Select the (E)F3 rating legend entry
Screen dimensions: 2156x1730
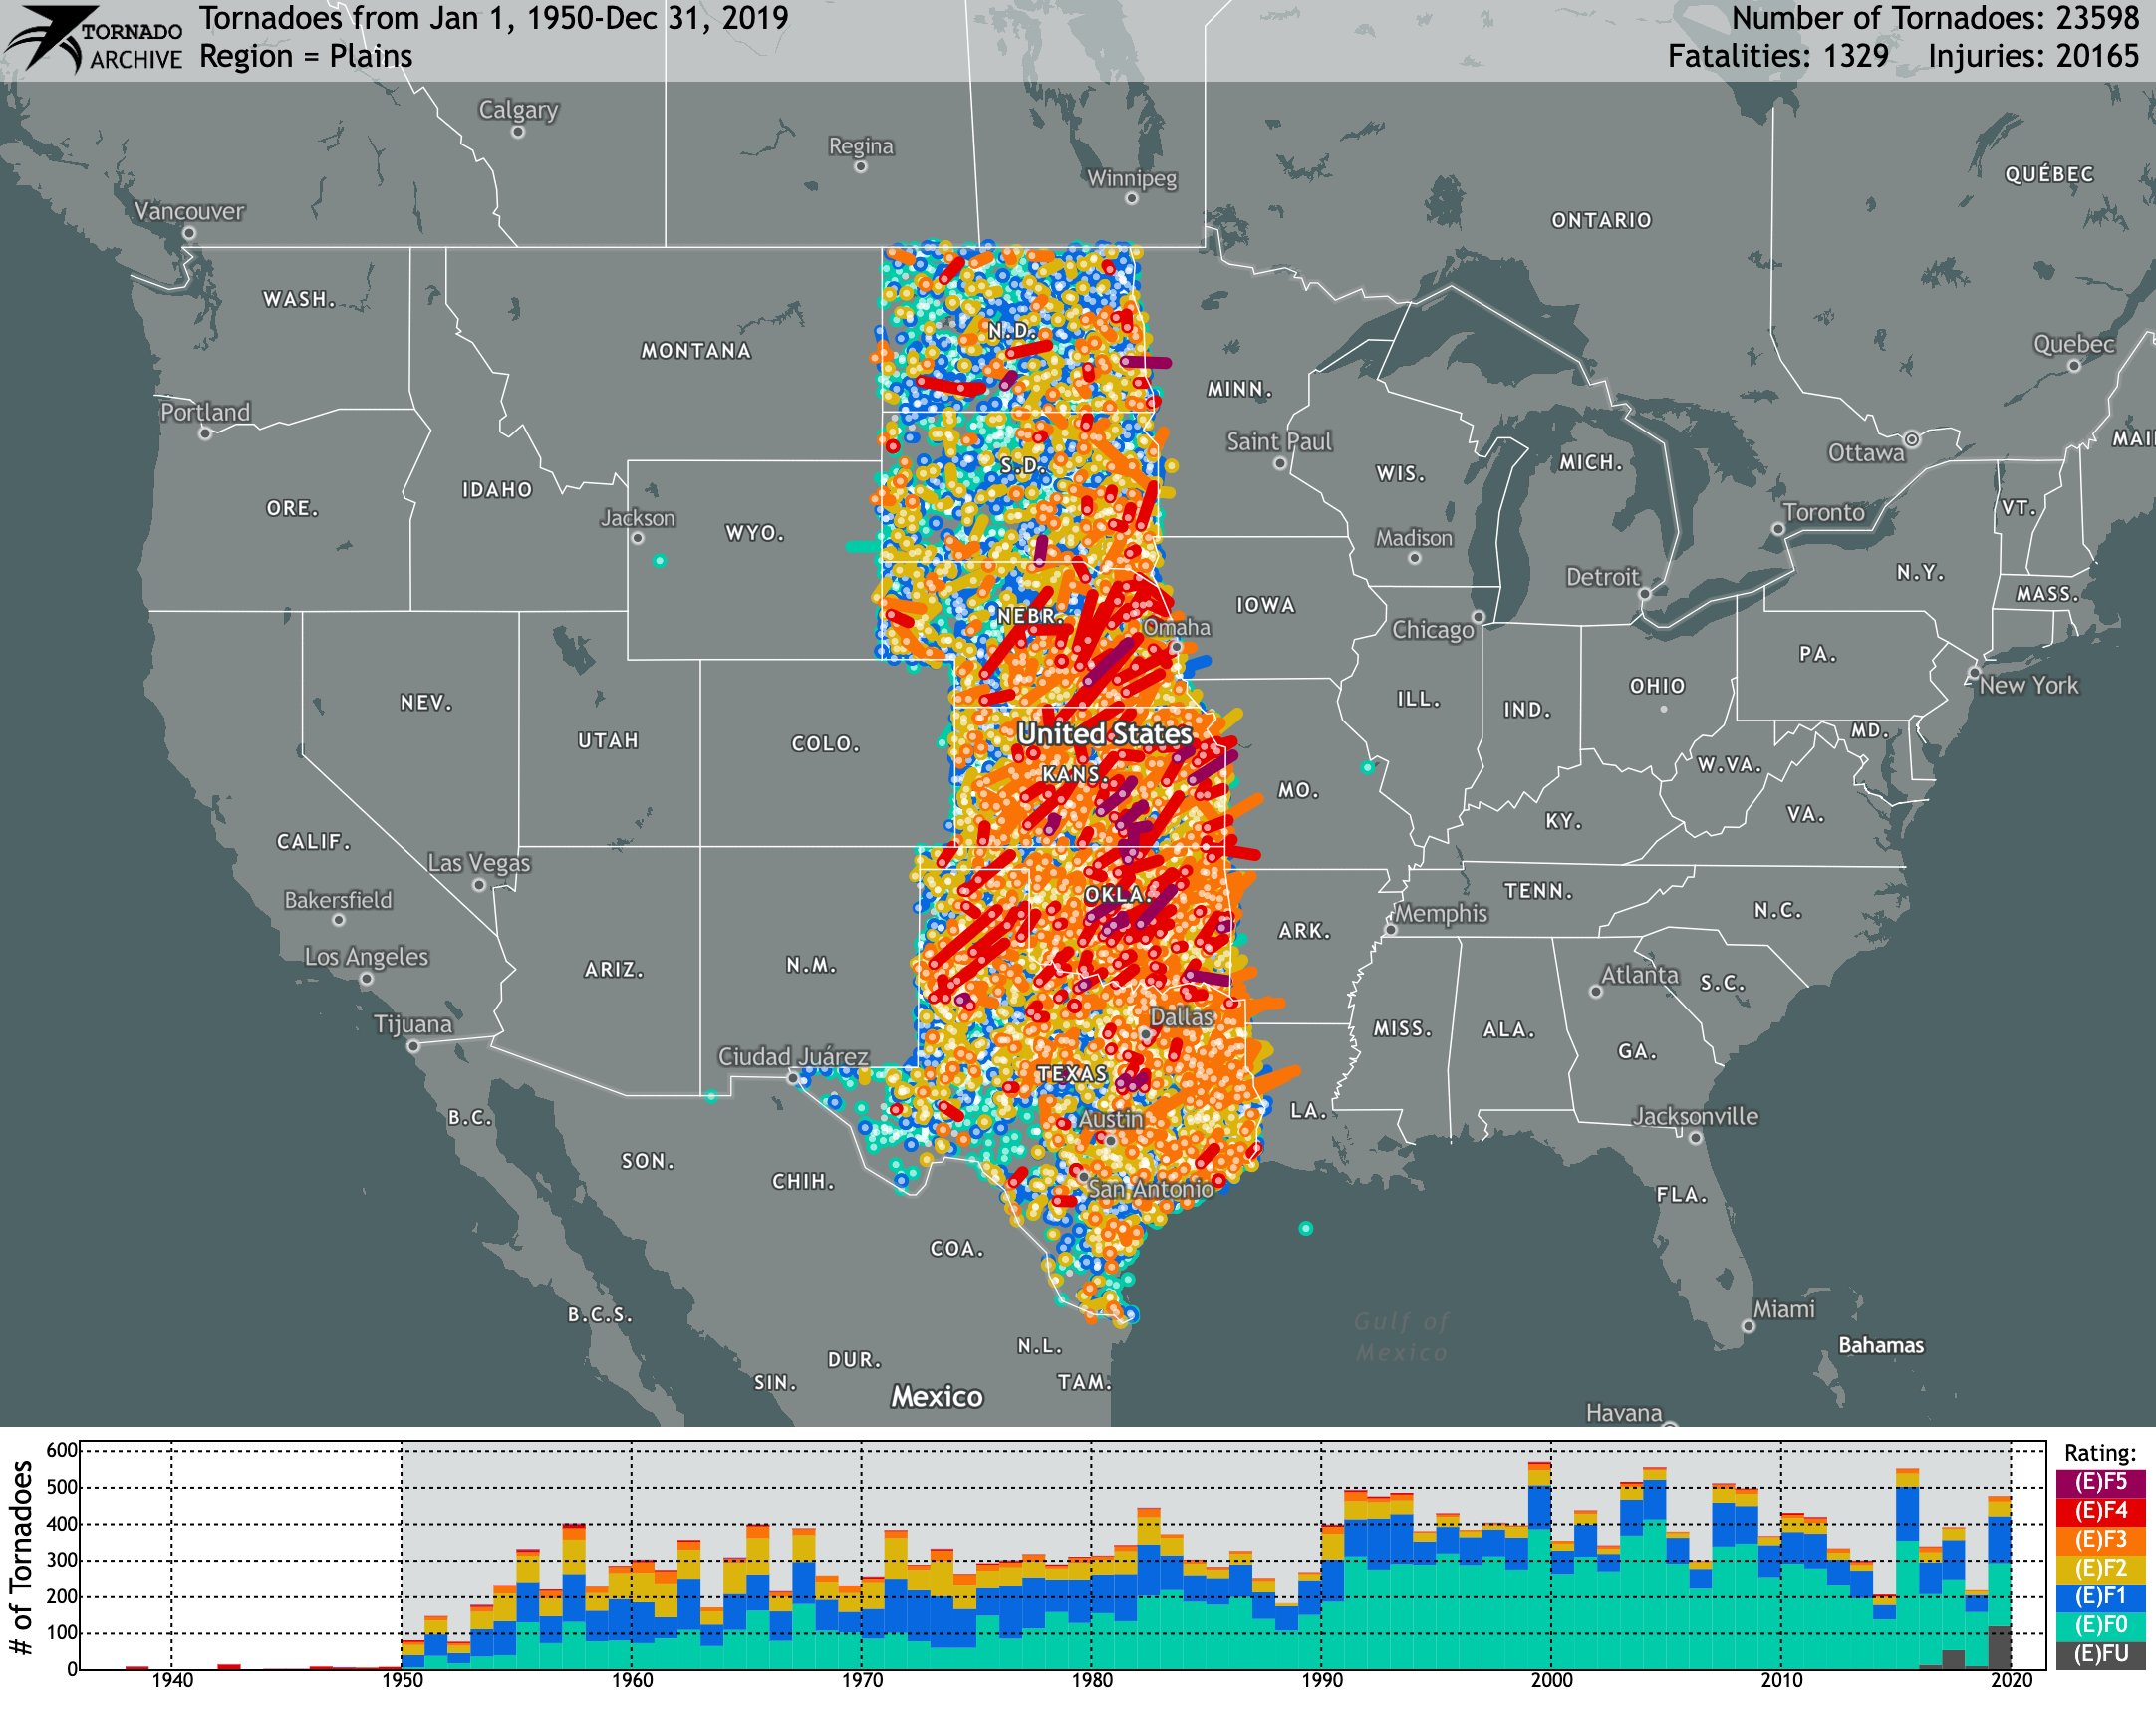[x=2099, y=1540]
